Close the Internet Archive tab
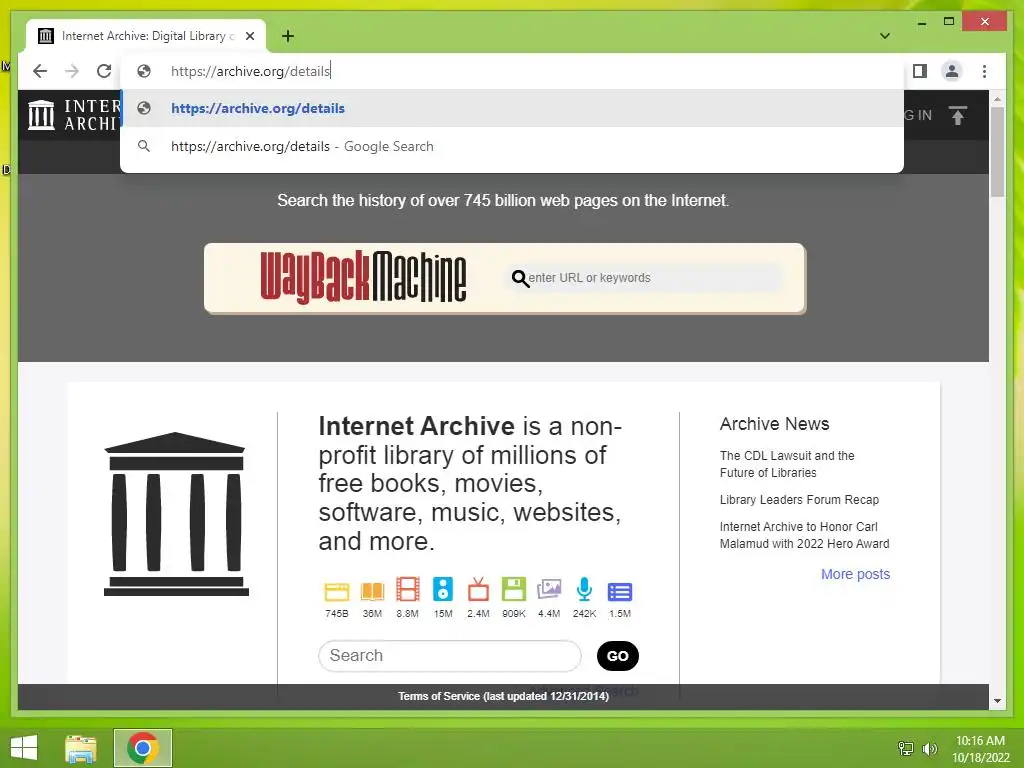 pos(250,36)
